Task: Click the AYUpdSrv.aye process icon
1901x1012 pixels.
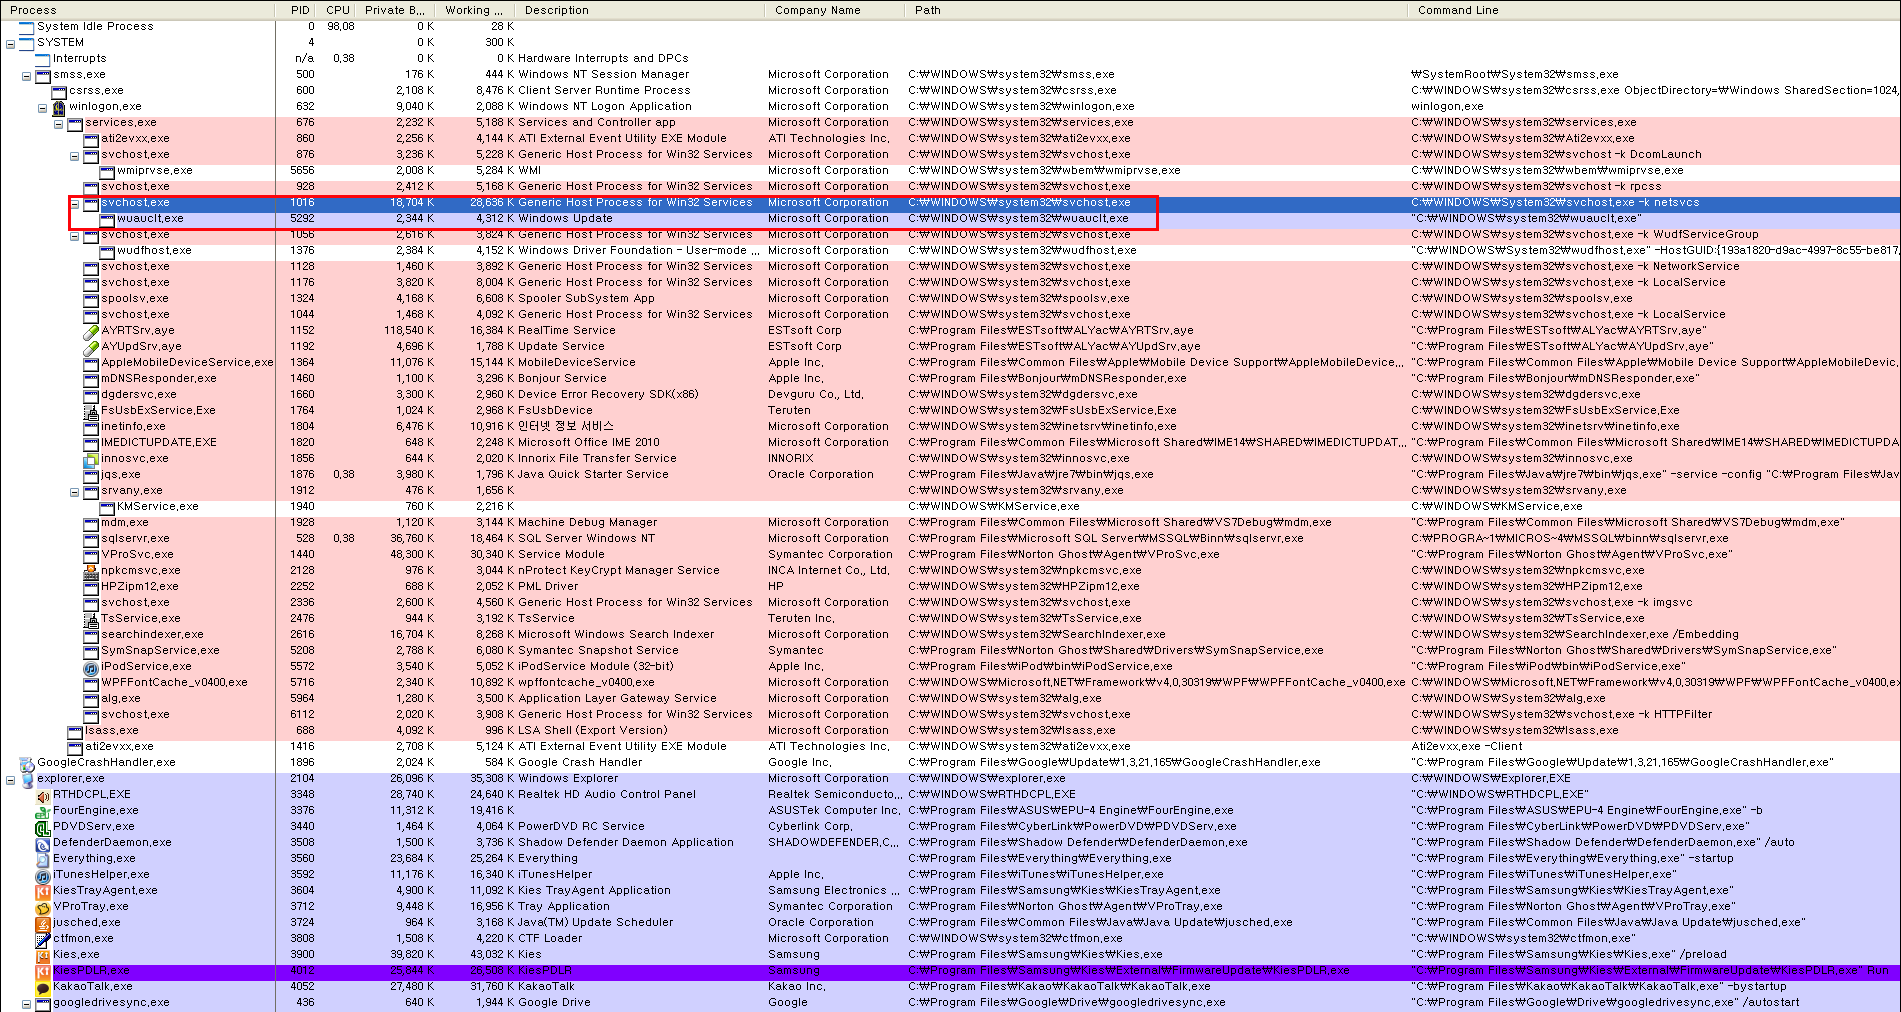Action: (91, 347)
